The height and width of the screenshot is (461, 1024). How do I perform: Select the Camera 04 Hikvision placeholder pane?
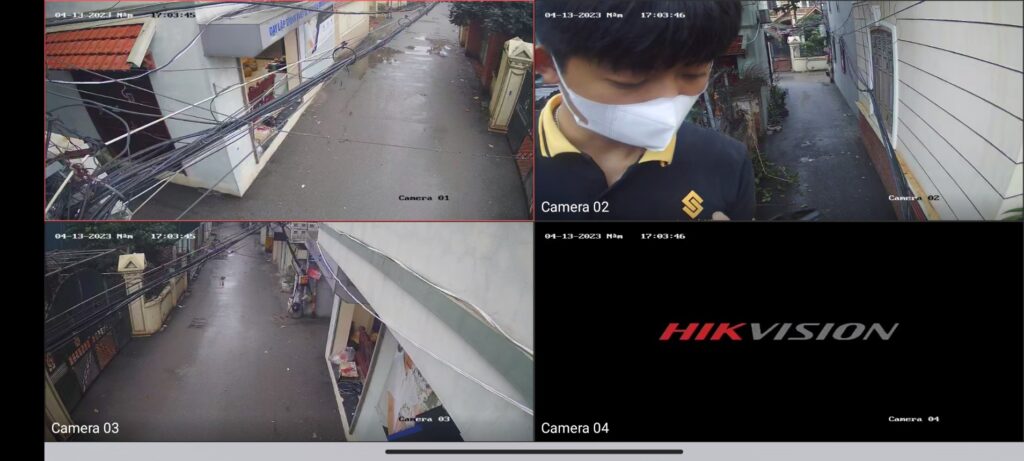pyautogui.click(x=779, y=332)
